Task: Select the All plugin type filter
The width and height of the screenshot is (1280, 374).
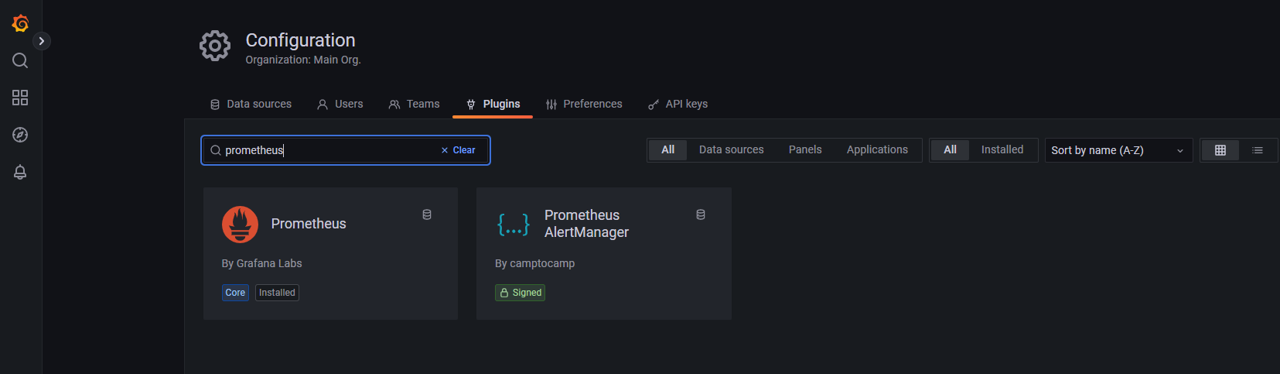Action: click(668, 150)
